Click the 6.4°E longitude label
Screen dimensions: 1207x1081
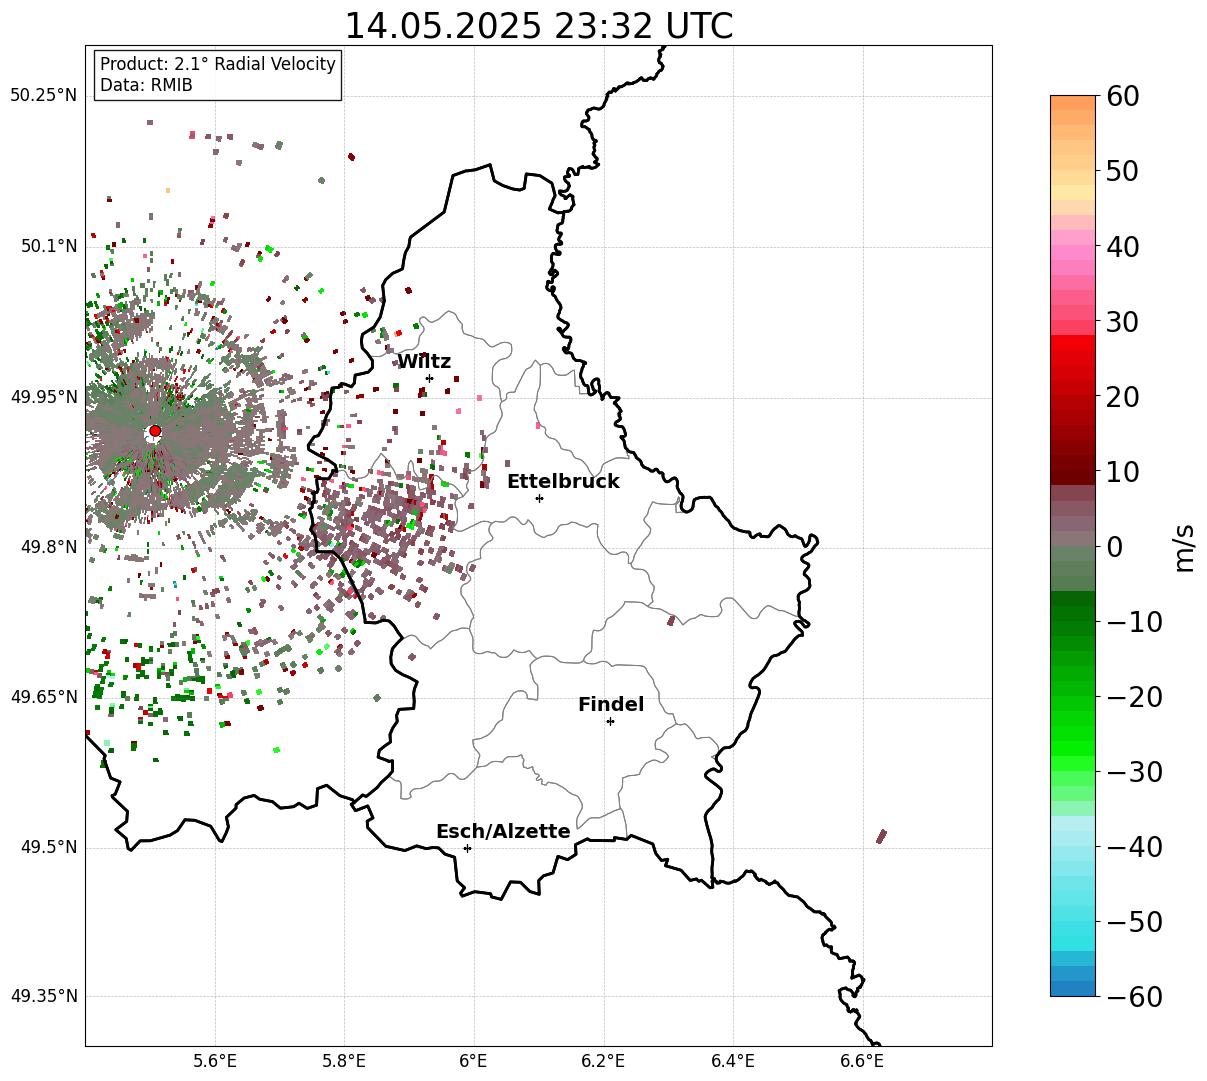733,1061
